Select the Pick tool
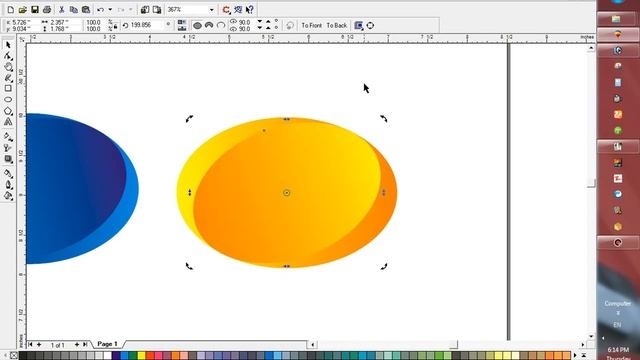This screenshot has height=360, width=640. (x=8, y=45)
